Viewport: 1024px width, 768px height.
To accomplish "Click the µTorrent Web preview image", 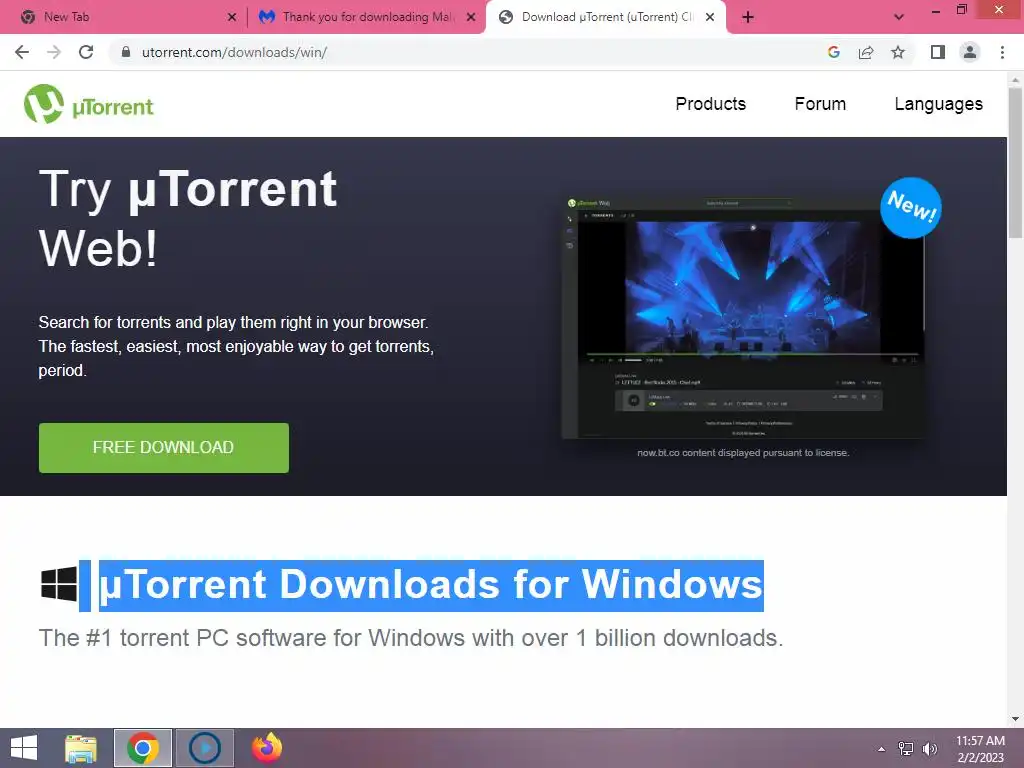I will coord(743,318).
